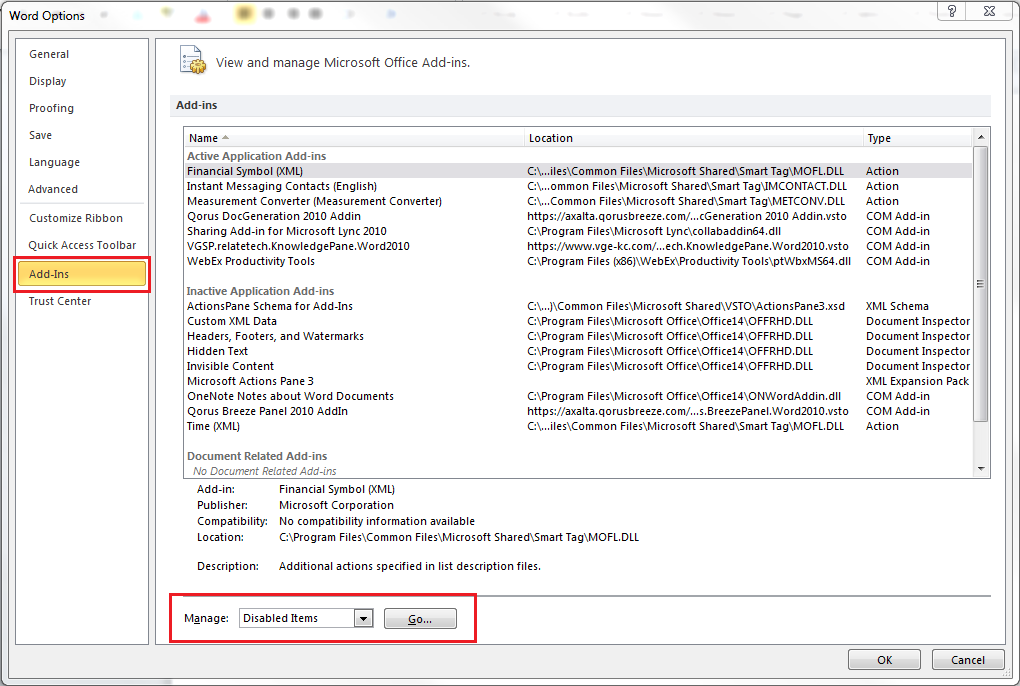1020x686 pixels.
Task: Select the Add-Ins category
Action: tap(82, 274)
